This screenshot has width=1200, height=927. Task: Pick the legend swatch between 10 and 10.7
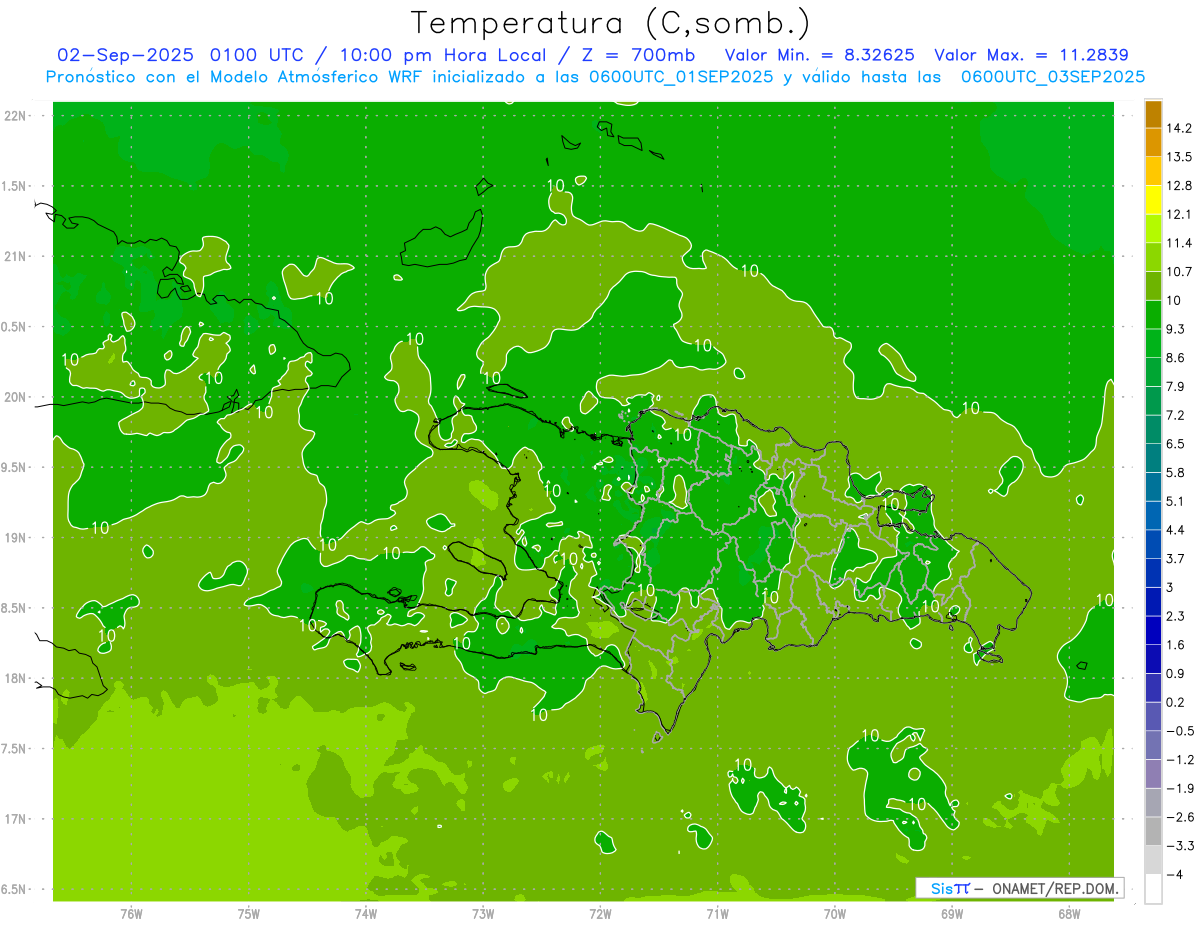(x=1153, y=286)
